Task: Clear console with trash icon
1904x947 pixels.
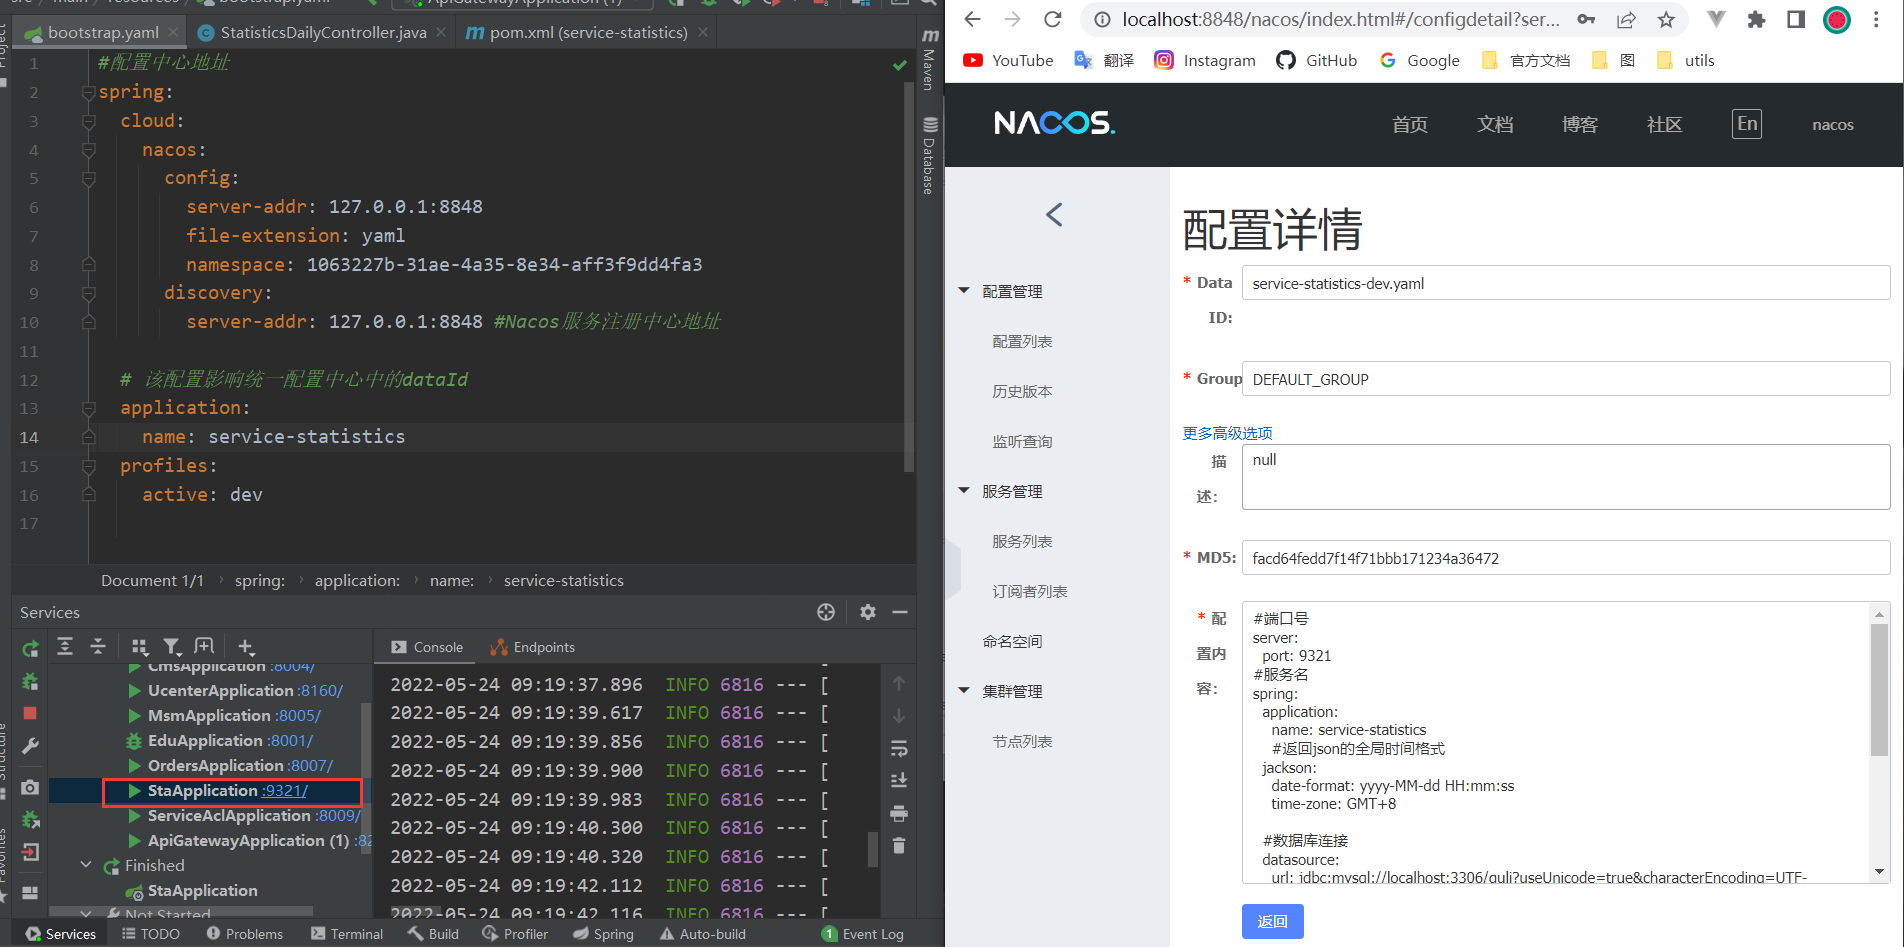Action: [899, 846]
